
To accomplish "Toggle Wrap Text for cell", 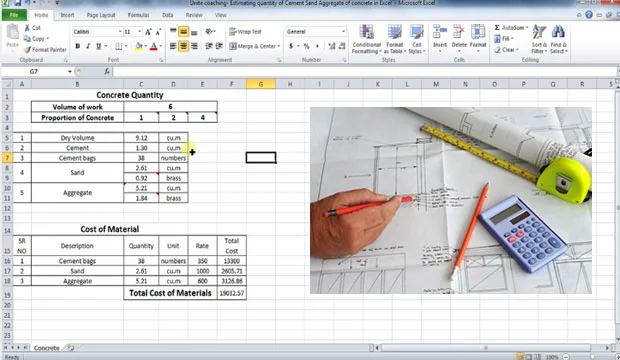I will click(x=245, y=32).
